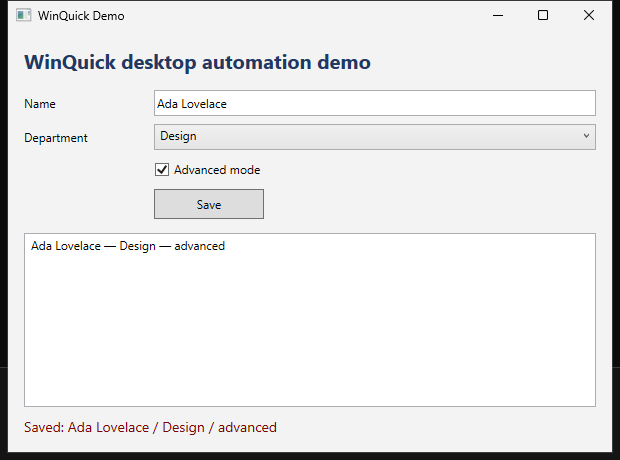
Task: Click the Save button
Action: point(209,204)
